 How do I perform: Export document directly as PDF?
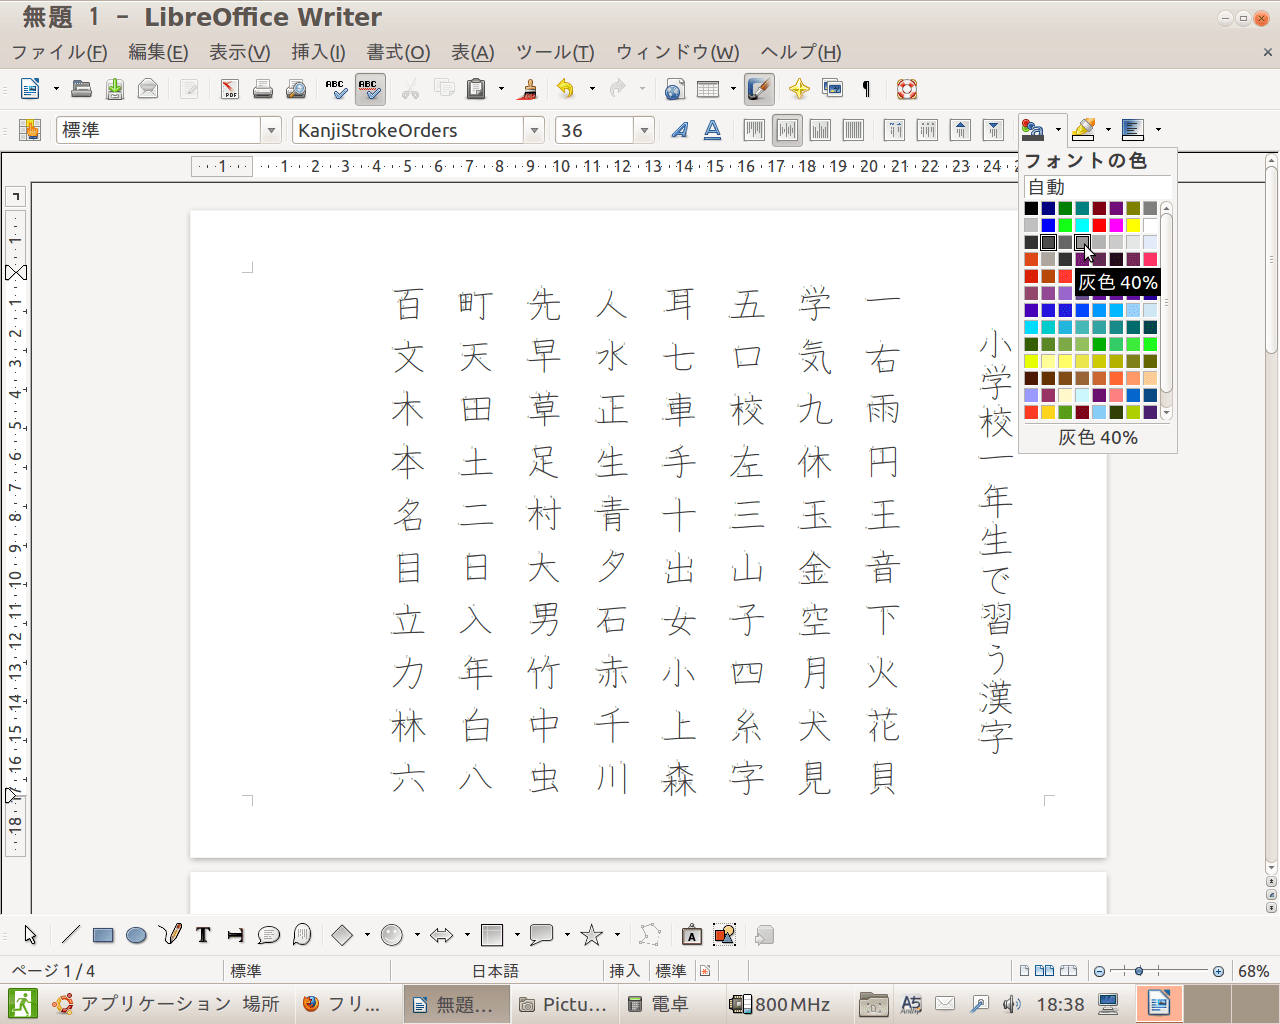[230, 89]
